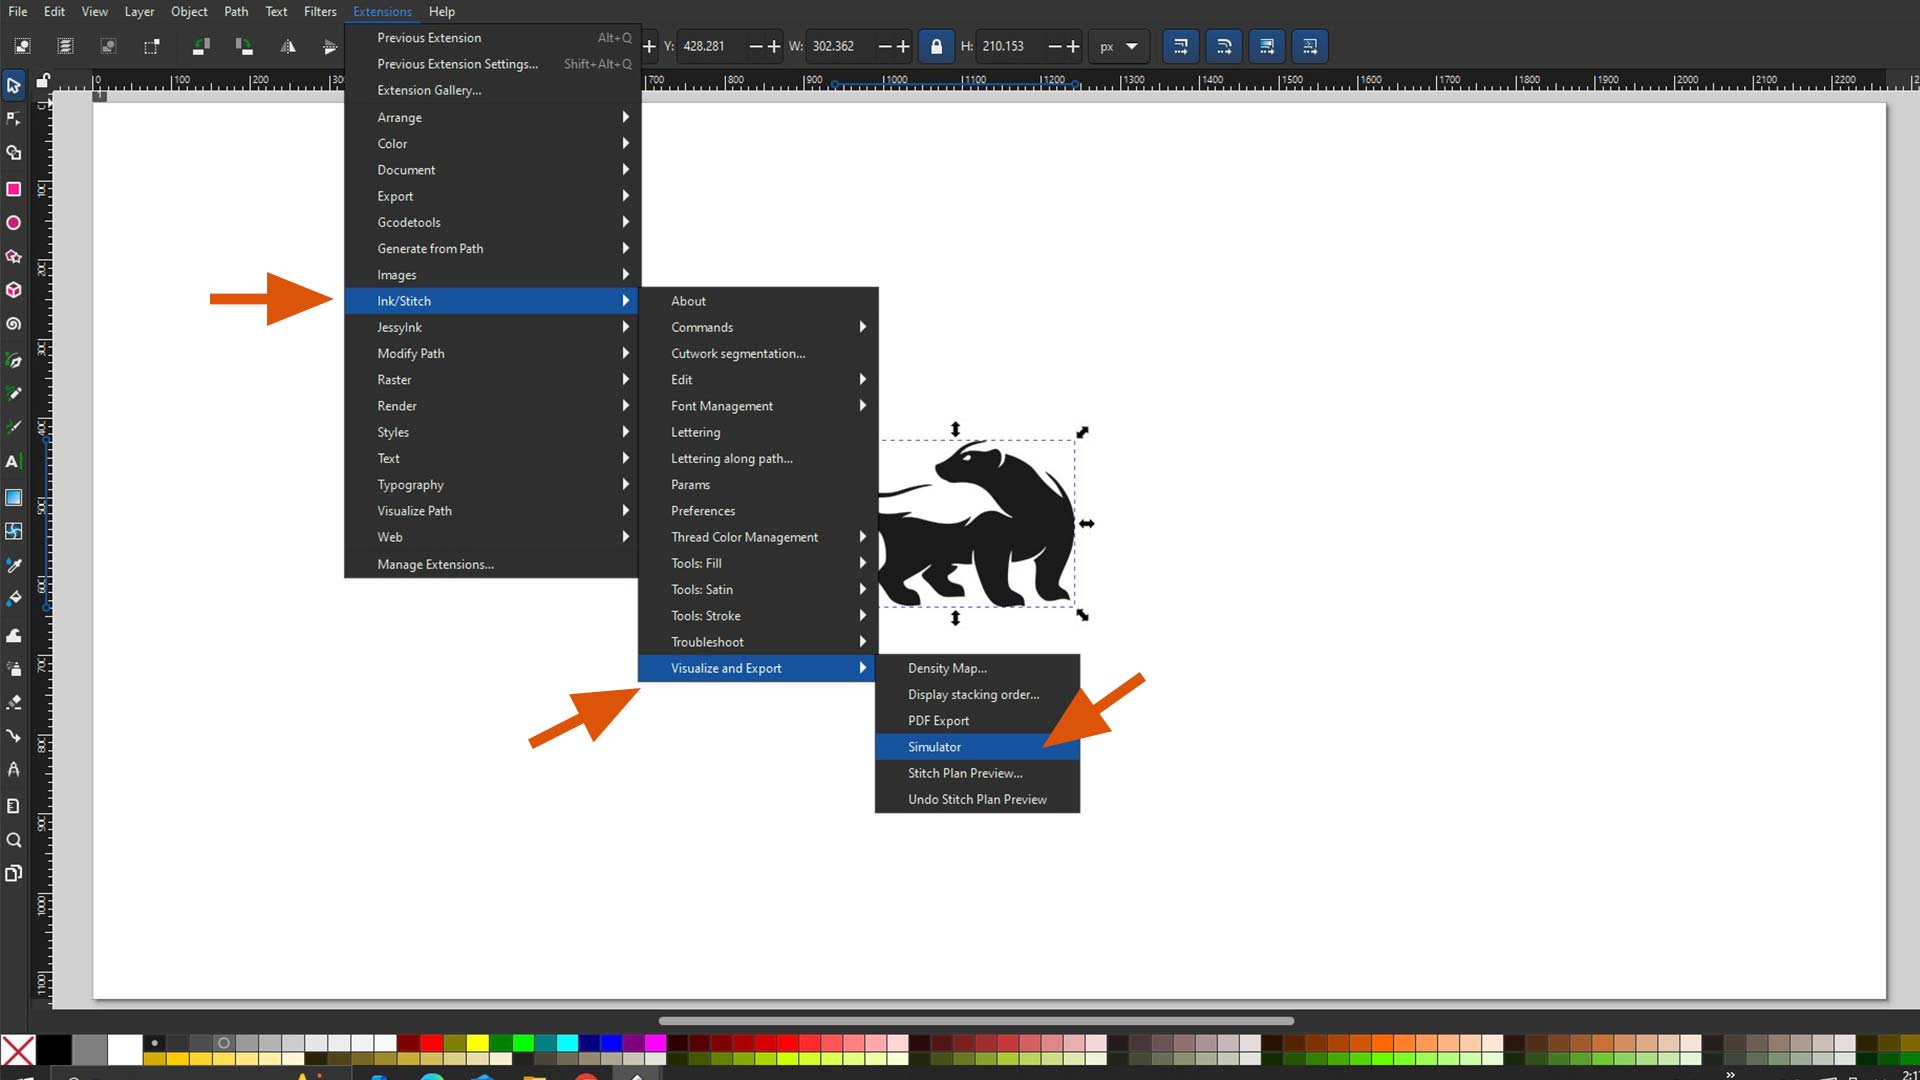1920x1080 pixels.
Task: Select the Tweak tool
Action: click(x=13, y=635)
